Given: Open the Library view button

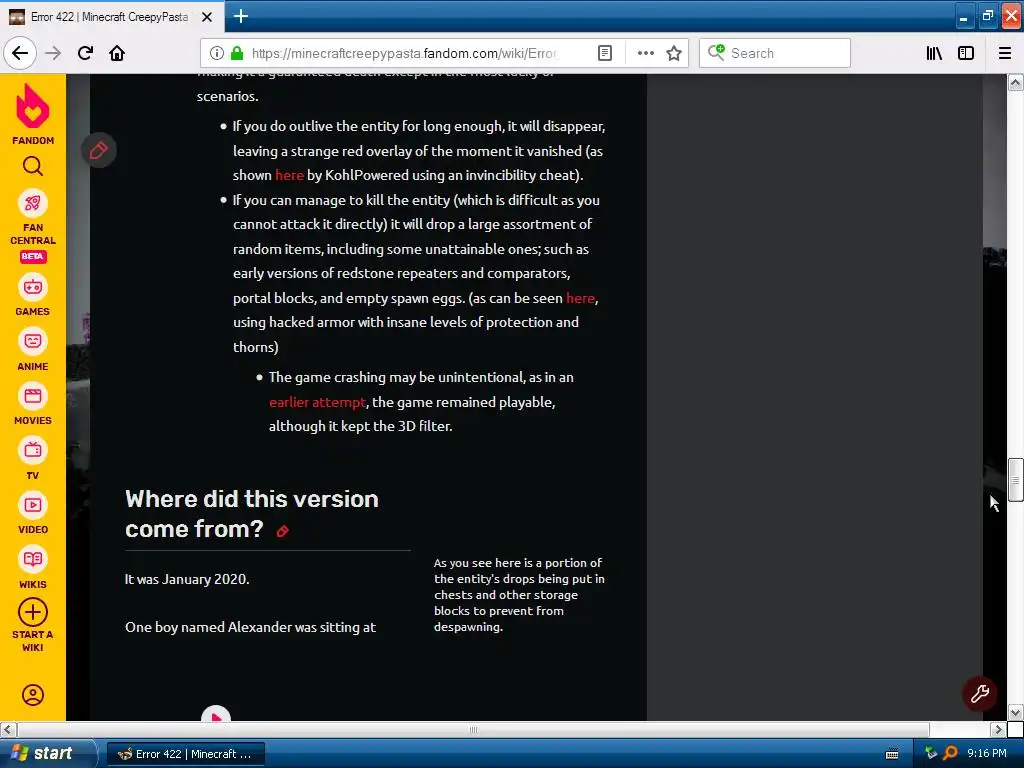Looking at the screenshot, I should pyautogui.click(x=935, y=53).
